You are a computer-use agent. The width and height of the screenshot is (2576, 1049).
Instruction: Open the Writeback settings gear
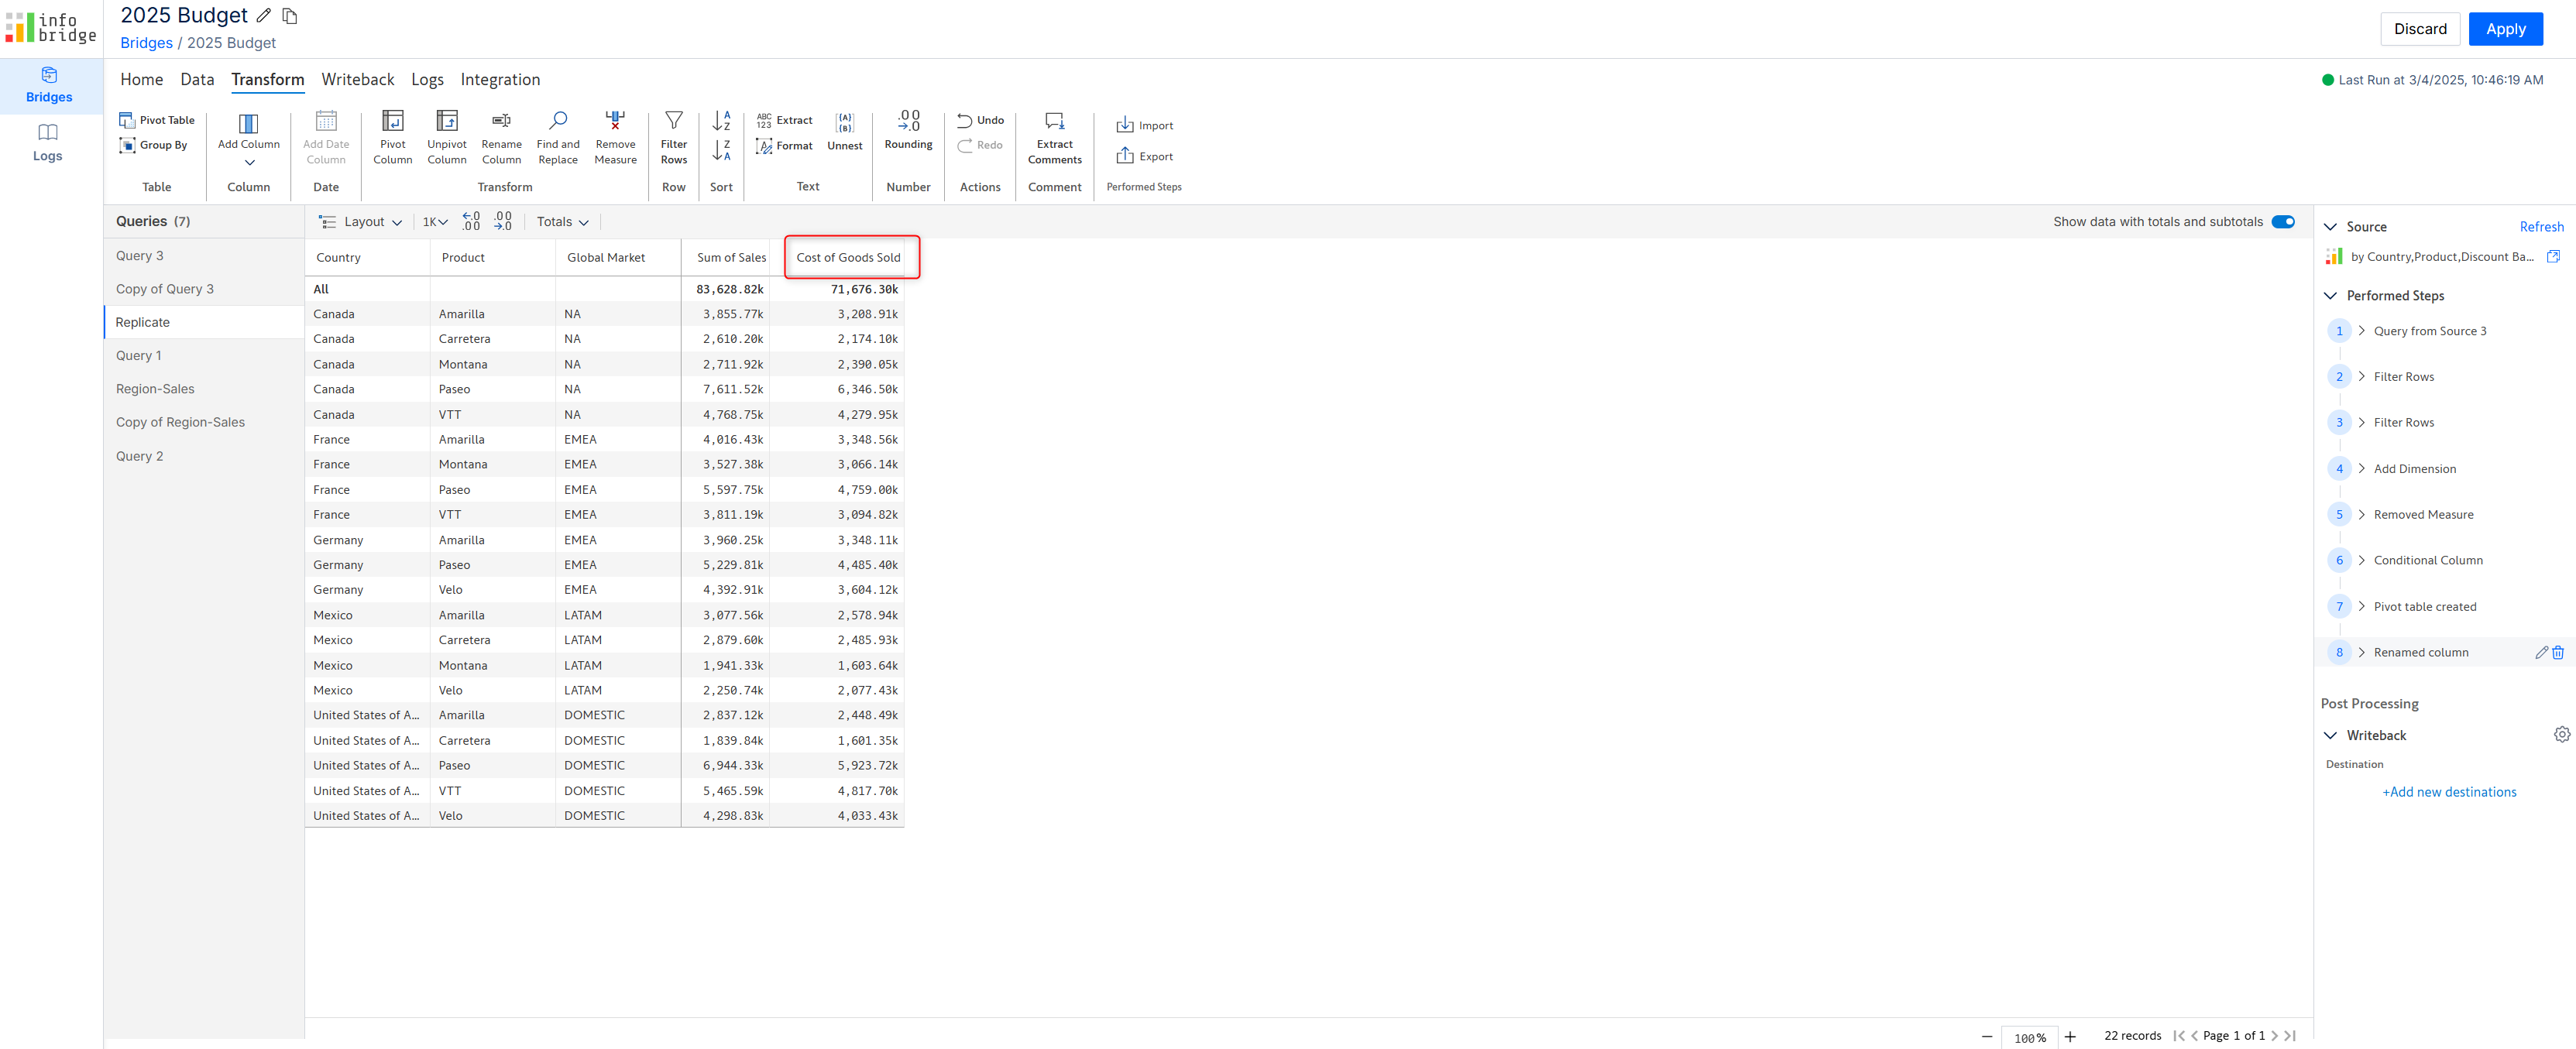point(2560,735)
